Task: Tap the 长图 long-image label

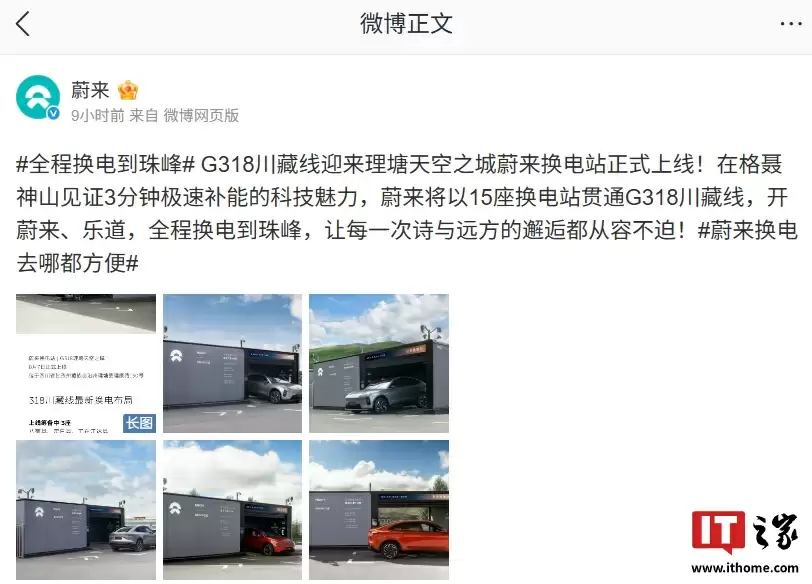Action: click(x=139, y=423)
